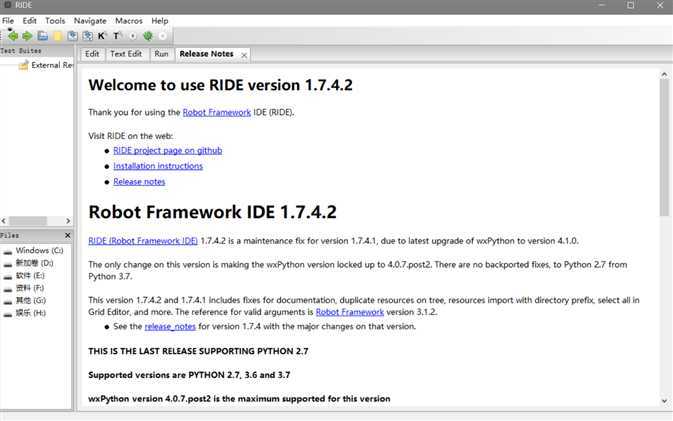Screen dimensions: 673x421
Task: Click the small circle icon after T
Action: (x=133, y=36)
